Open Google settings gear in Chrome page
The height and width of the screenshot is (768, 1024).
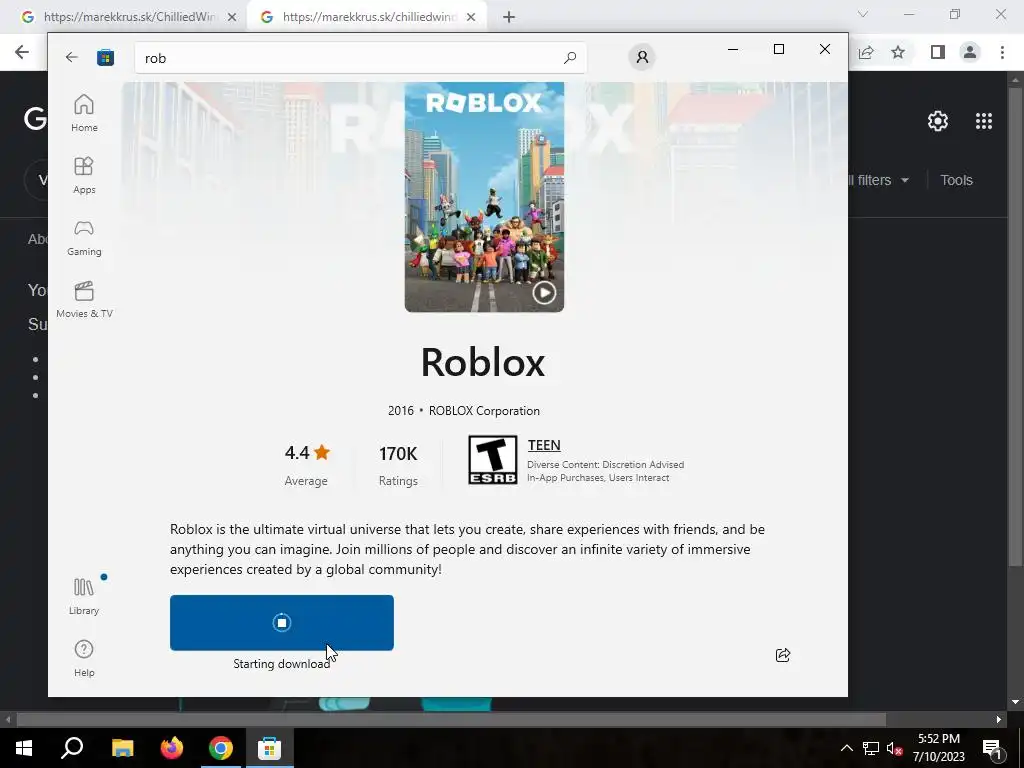point(938,121)
